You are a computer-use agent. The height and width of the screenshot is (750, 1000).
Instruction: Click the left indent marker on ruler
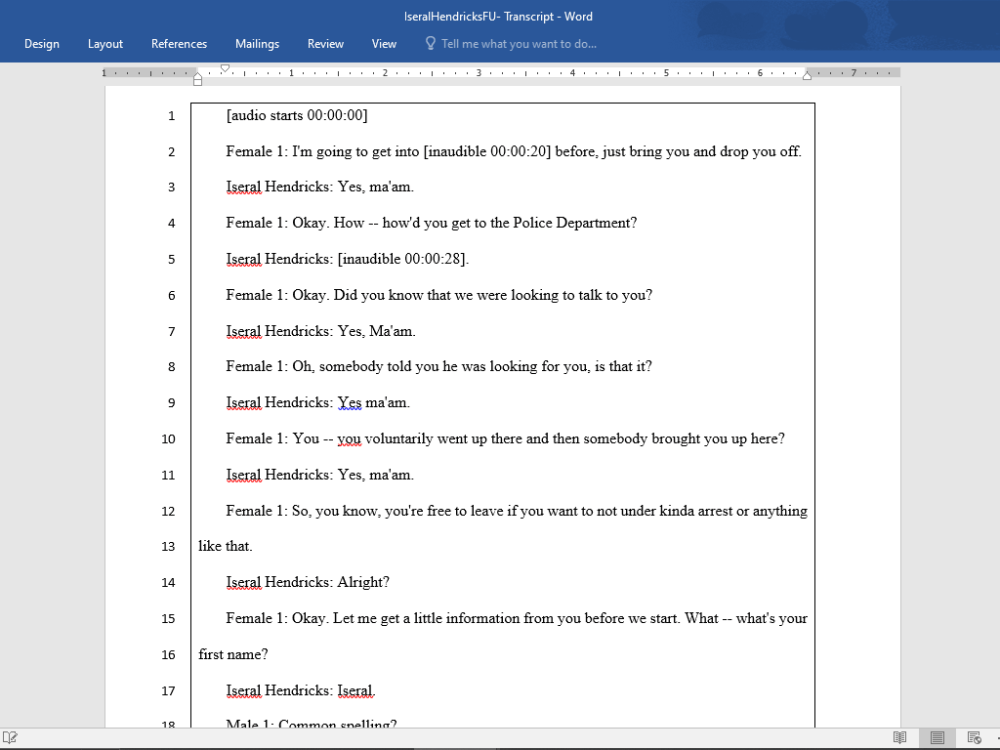click(198, 80)
